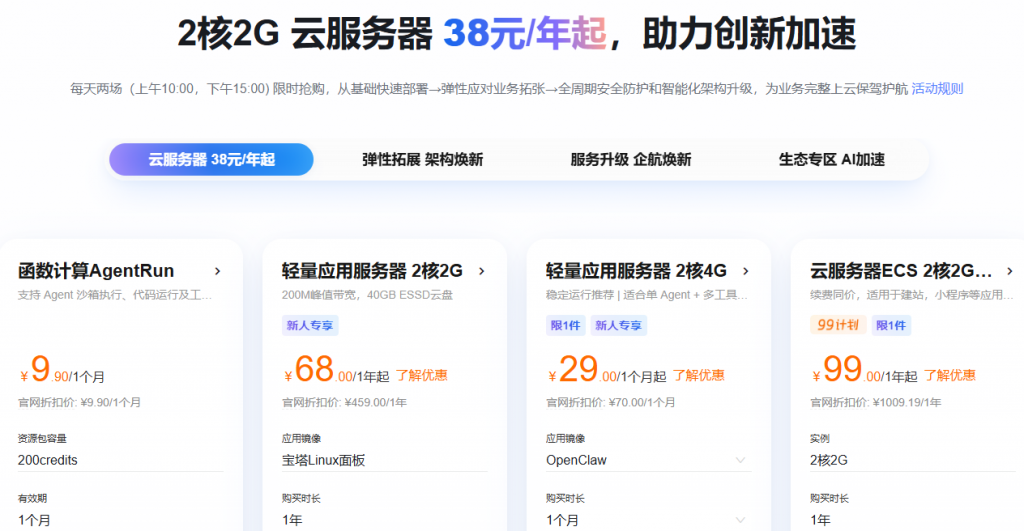Click the 限1件 tag on ECS card

coord(891,325)
